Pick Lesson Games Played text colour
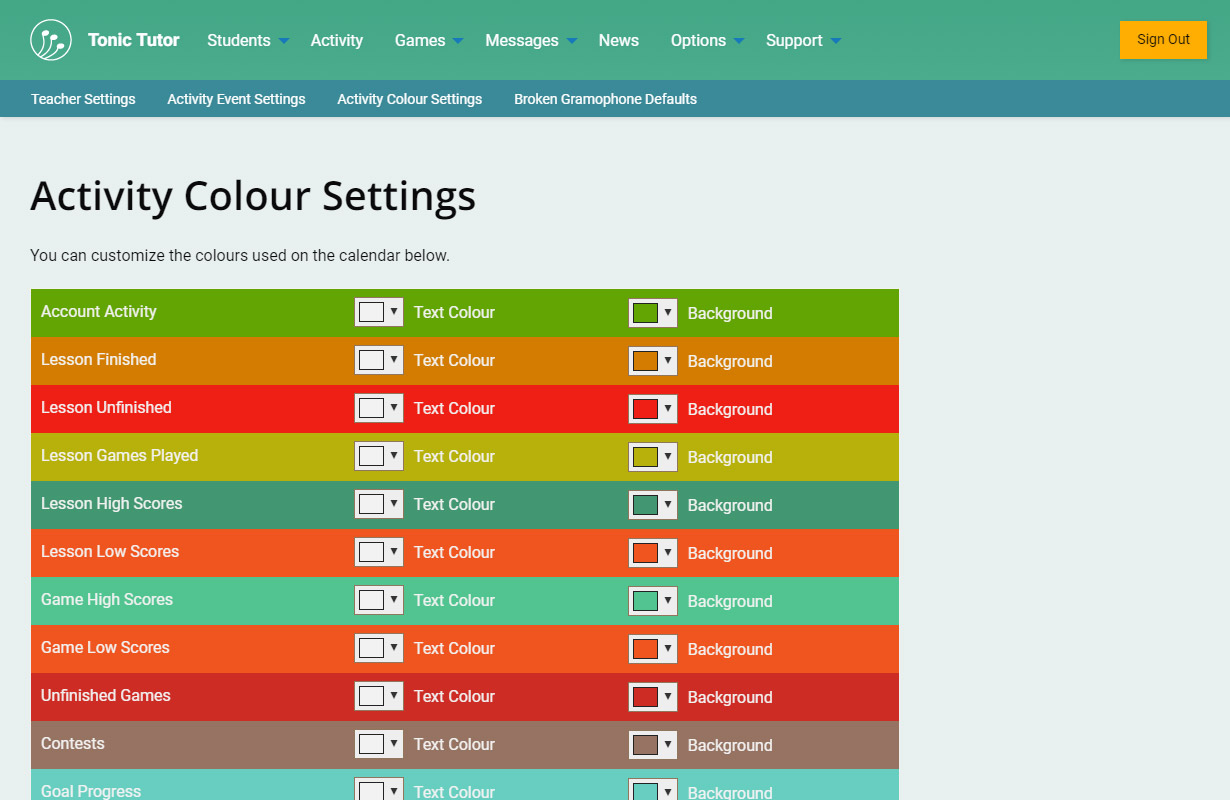The width and height of the screenshot is (1230, 800). point(378,456)
